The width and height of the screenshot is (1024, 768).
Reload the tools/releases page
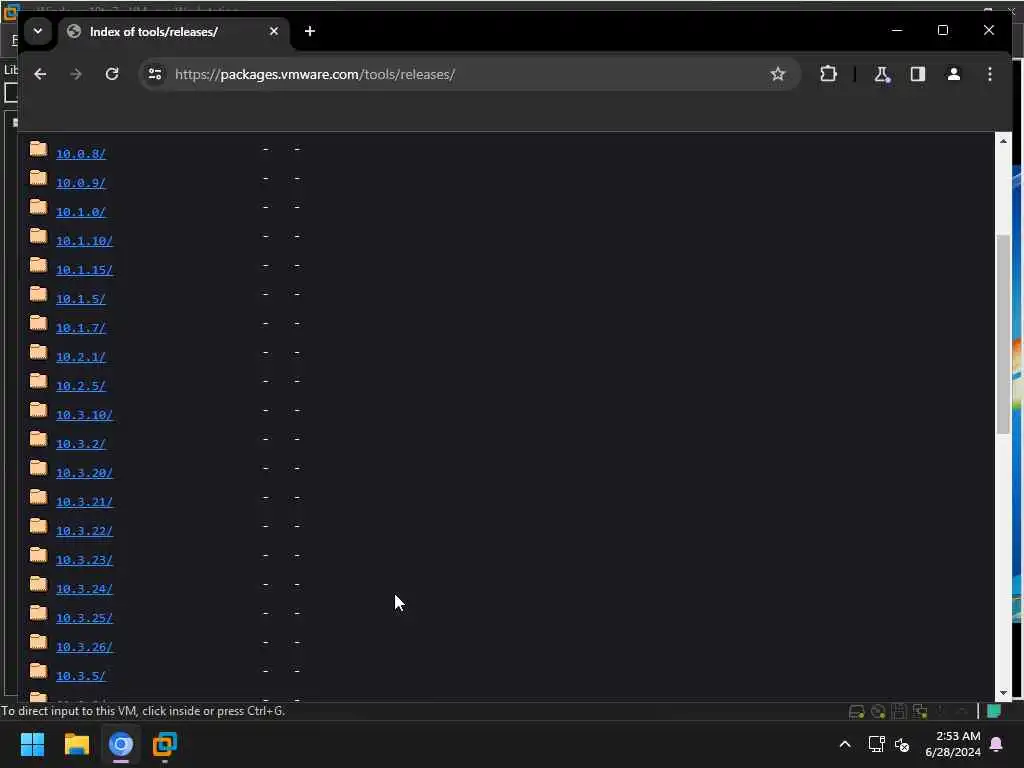(112, 74)
